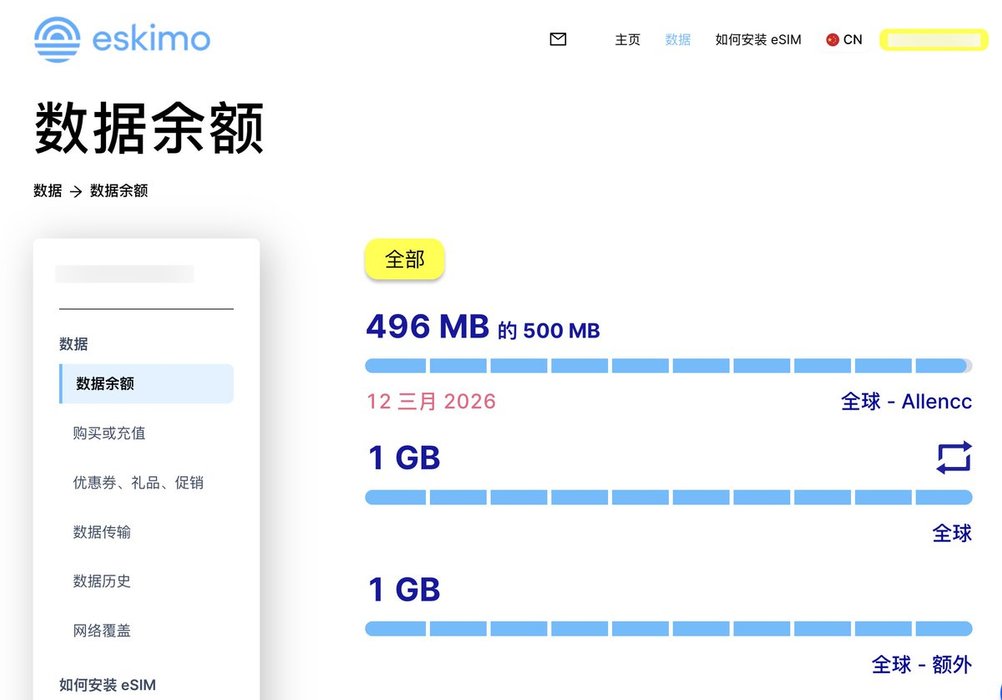This screenshot has width=1002, height=700.
Task: Click the expiry date 12 三月 2026
Action: click(x=431, y=401)
